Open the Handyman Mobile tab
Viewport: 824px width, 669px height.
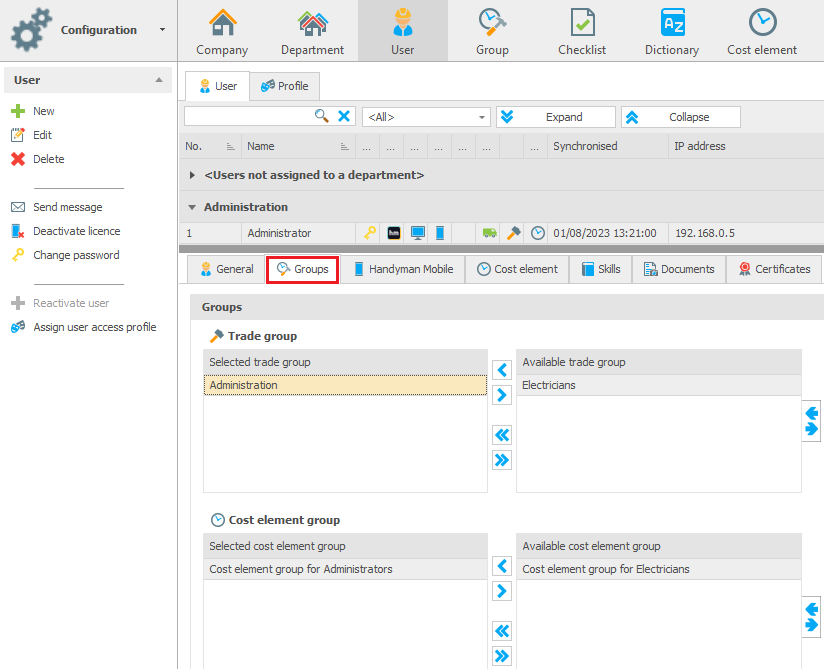point(403,269)
